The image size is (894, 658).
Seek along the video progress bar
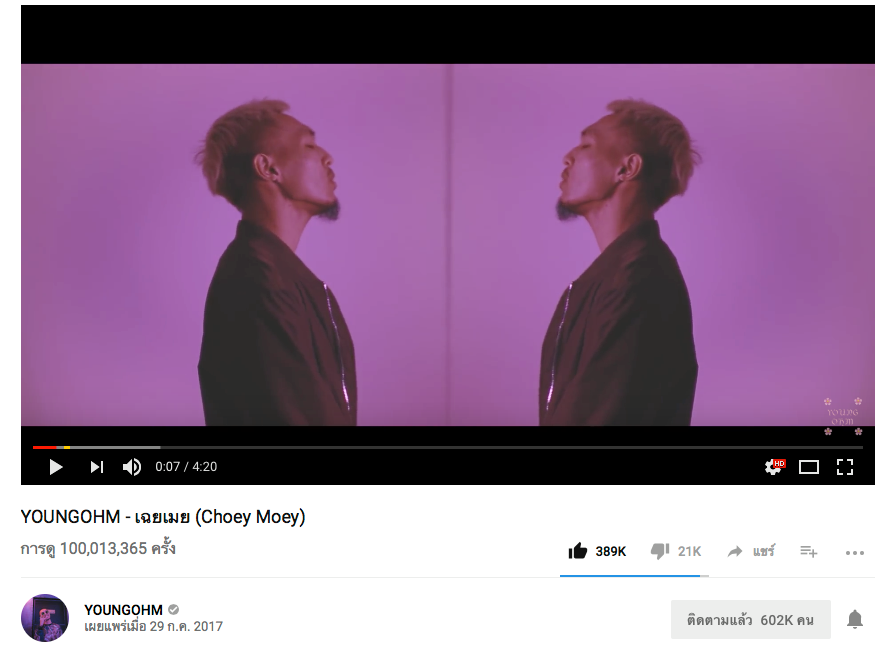click(448, 447)
